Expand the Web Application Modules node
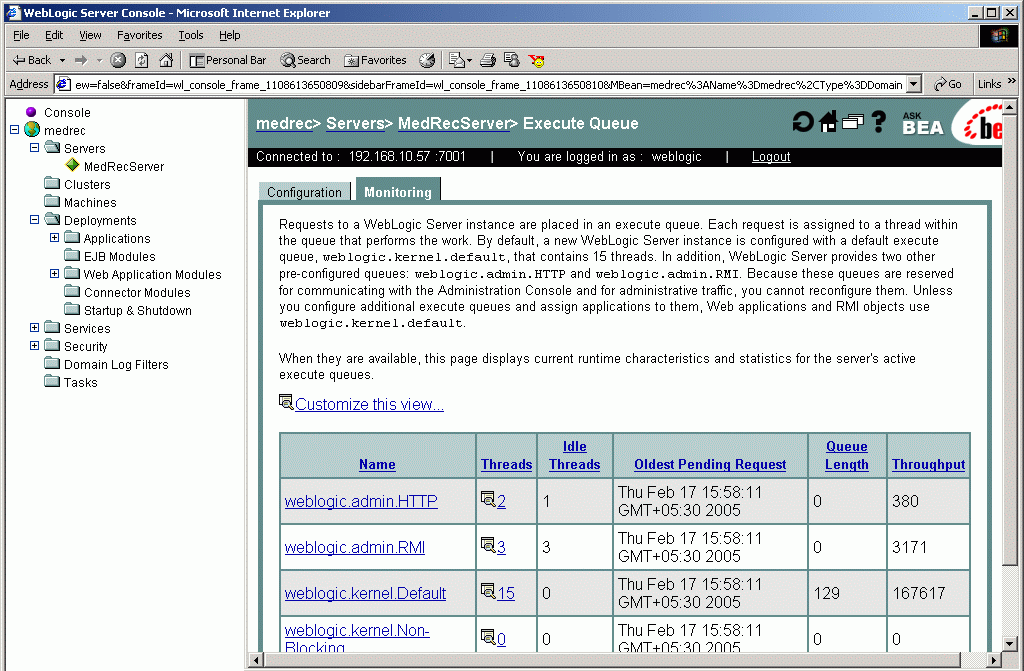 point(55,274)
